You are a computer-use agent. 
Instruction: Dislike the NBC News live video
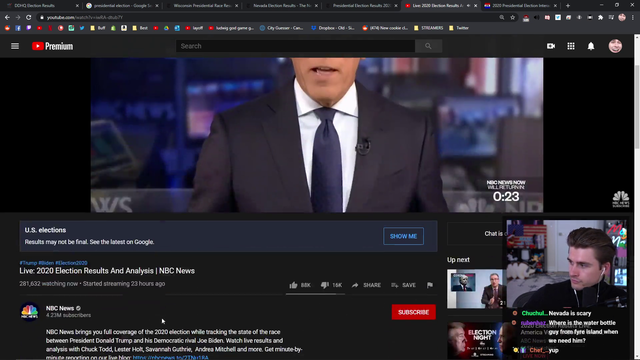click(331, 285)
